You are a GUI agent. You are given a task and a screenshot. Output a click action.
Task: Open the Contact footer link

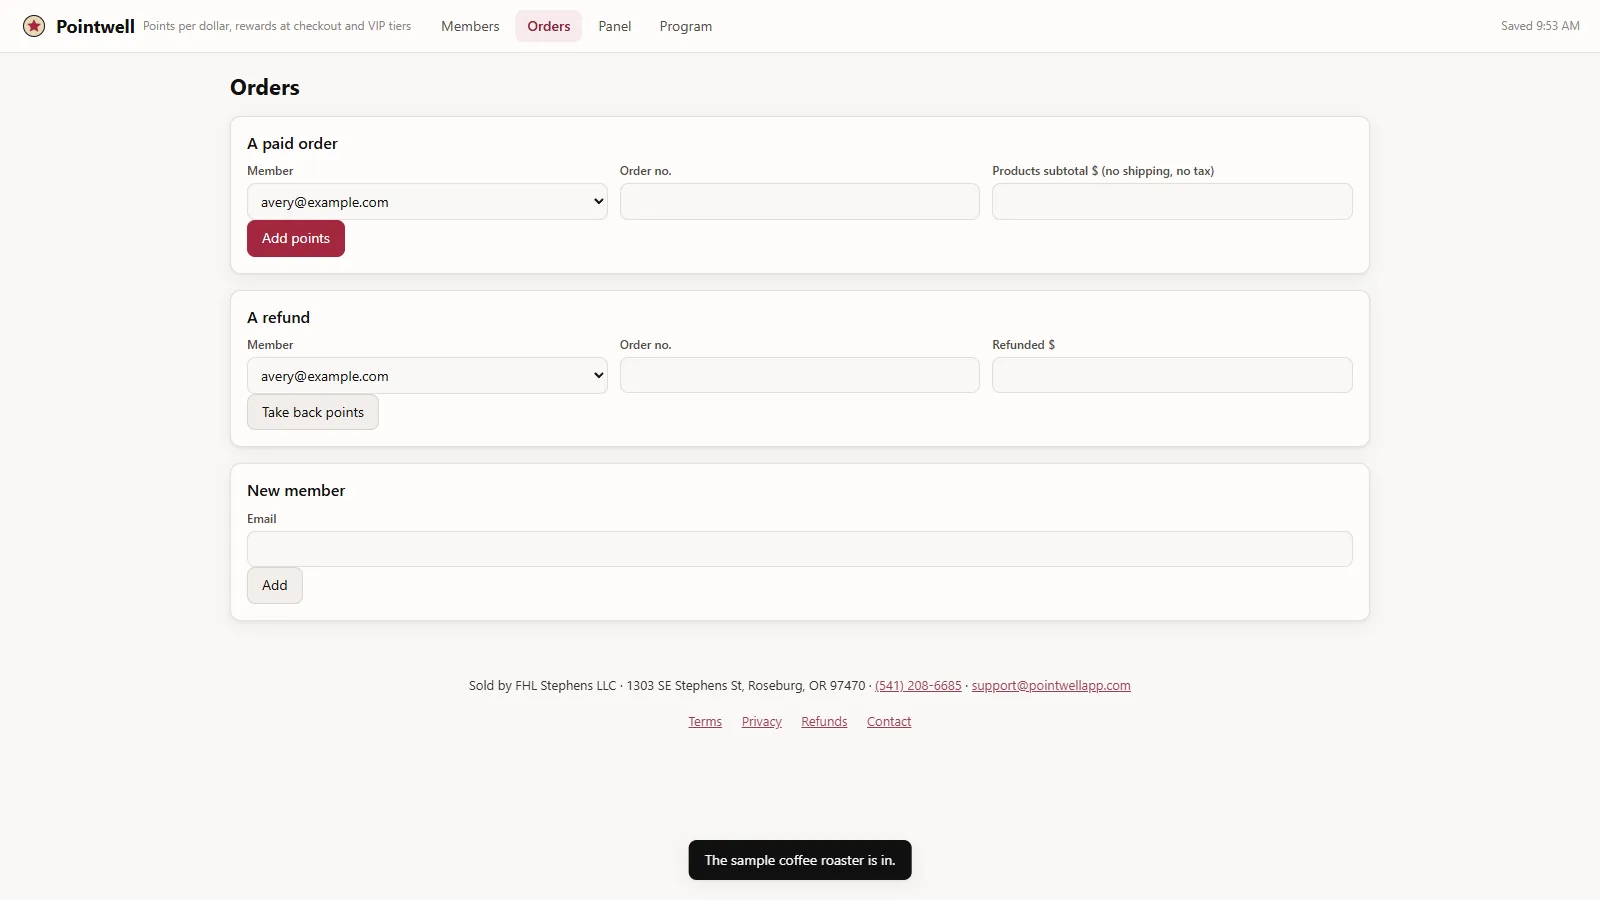889,721
